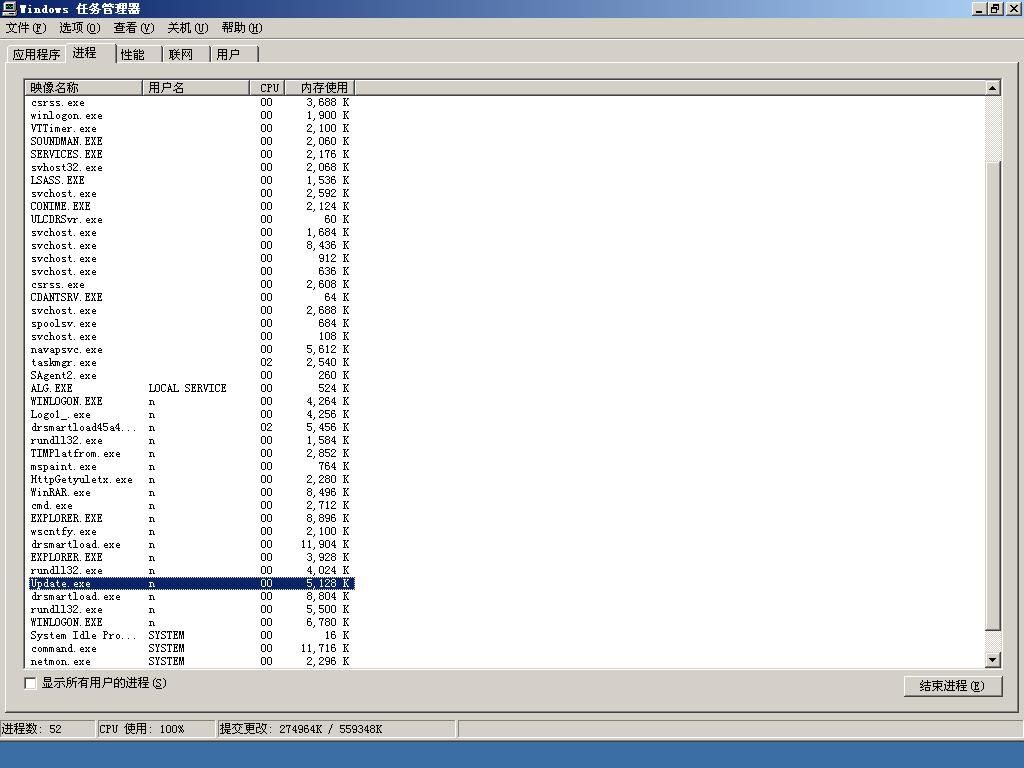Screen dimensions: 1024x768
Task: Click the scrollbar down arrow
Action: click(993, 660)
